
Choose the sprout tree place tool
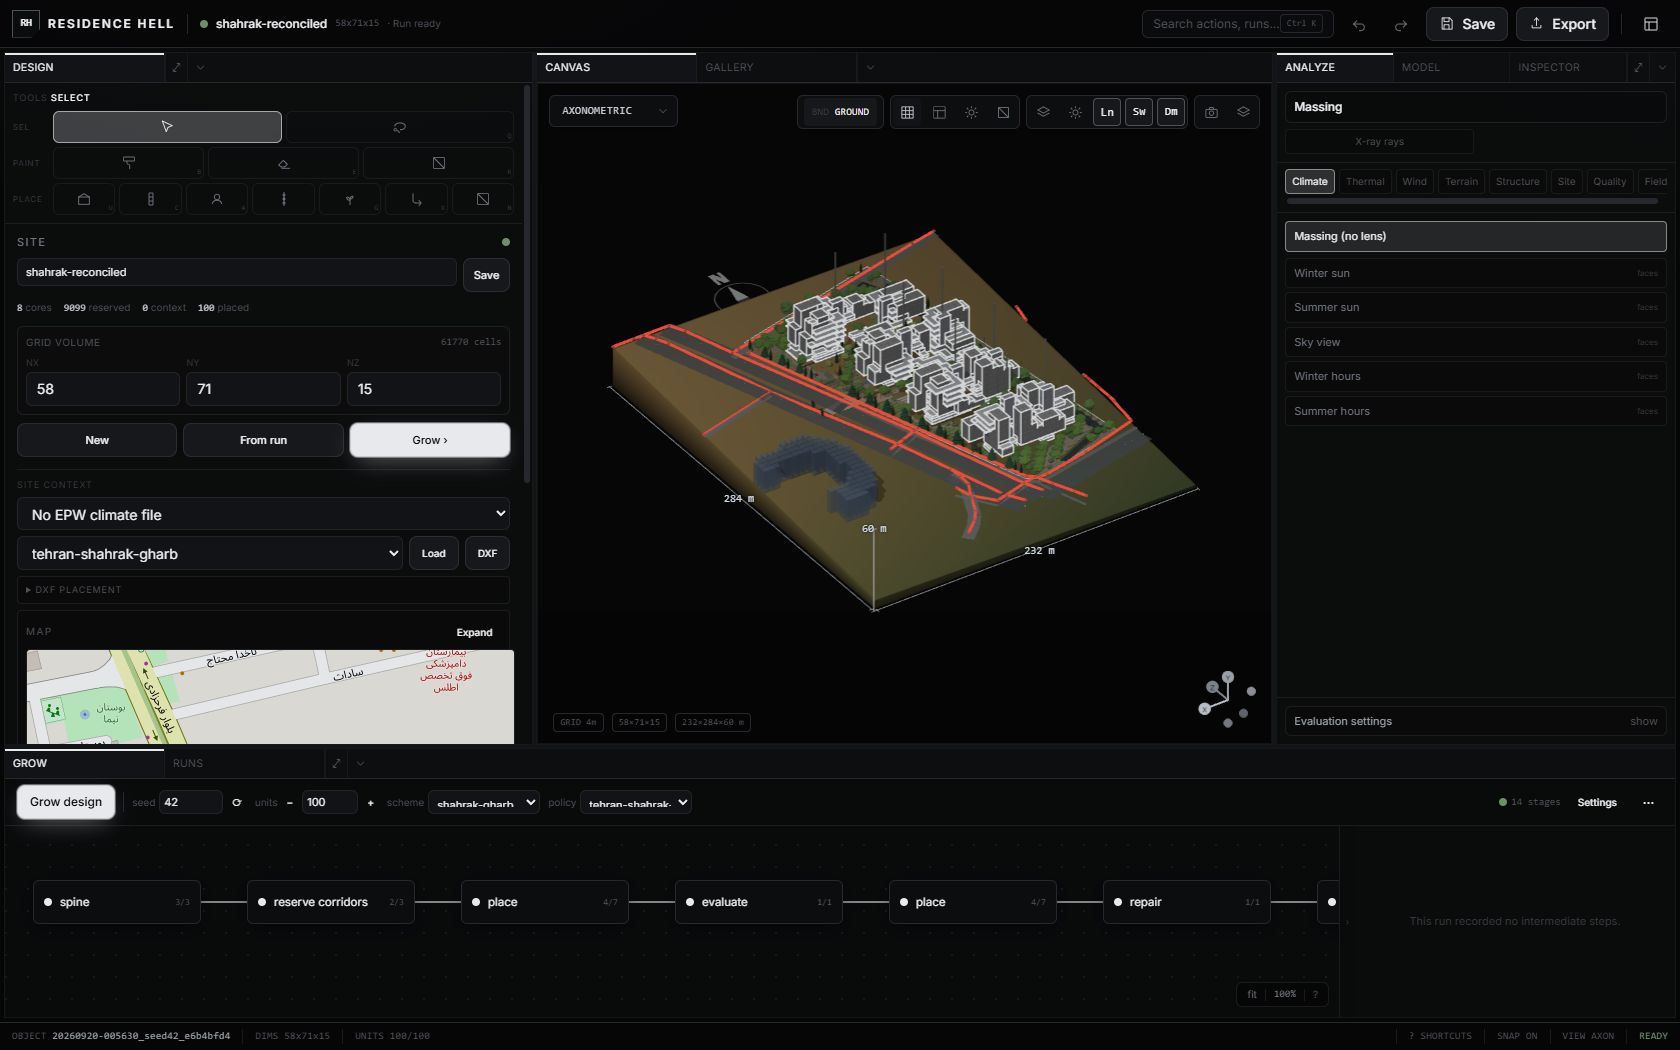[x=349, y=199]
